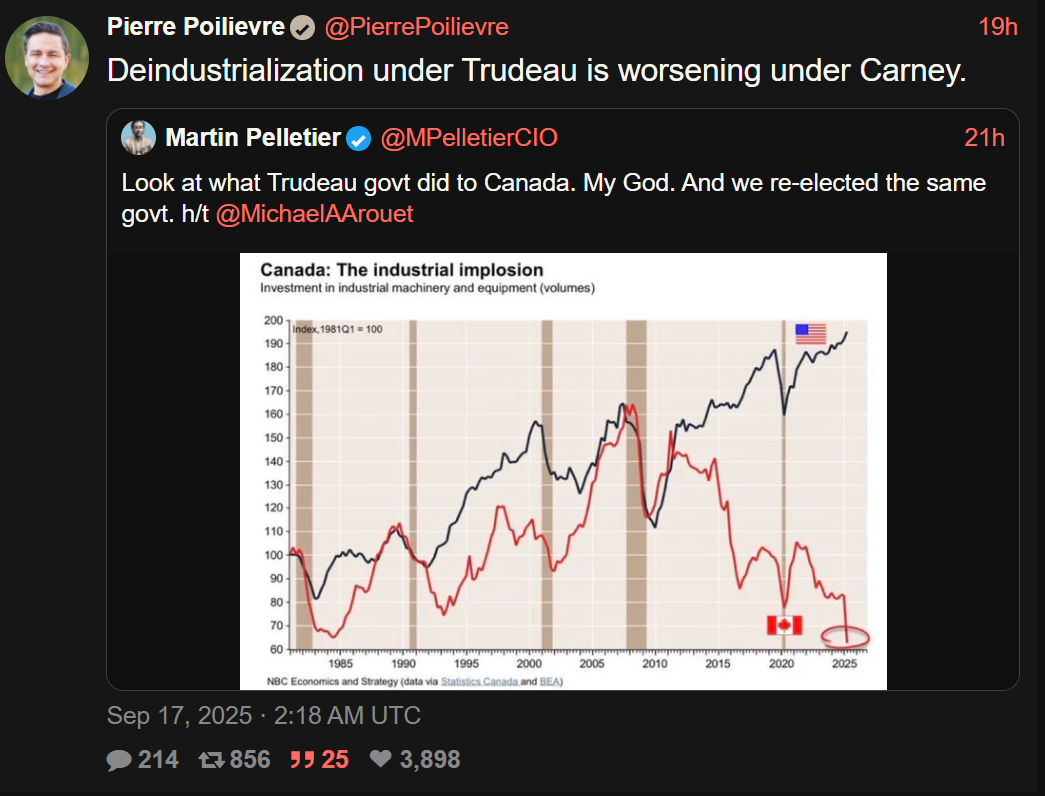Open the 19h timestamp of the post

point(997,27)
